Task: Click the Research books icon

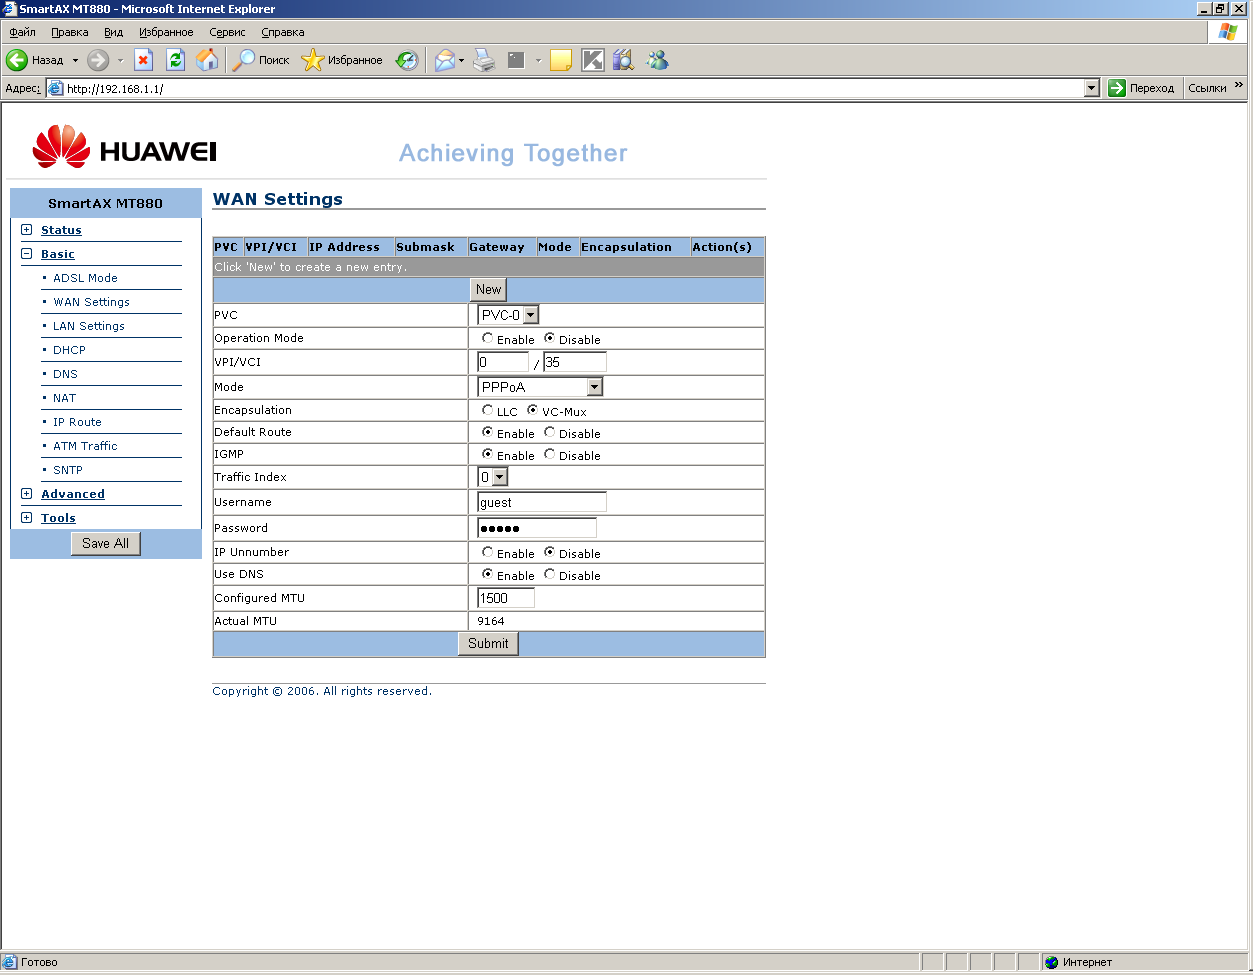Action: pos(624,60)
